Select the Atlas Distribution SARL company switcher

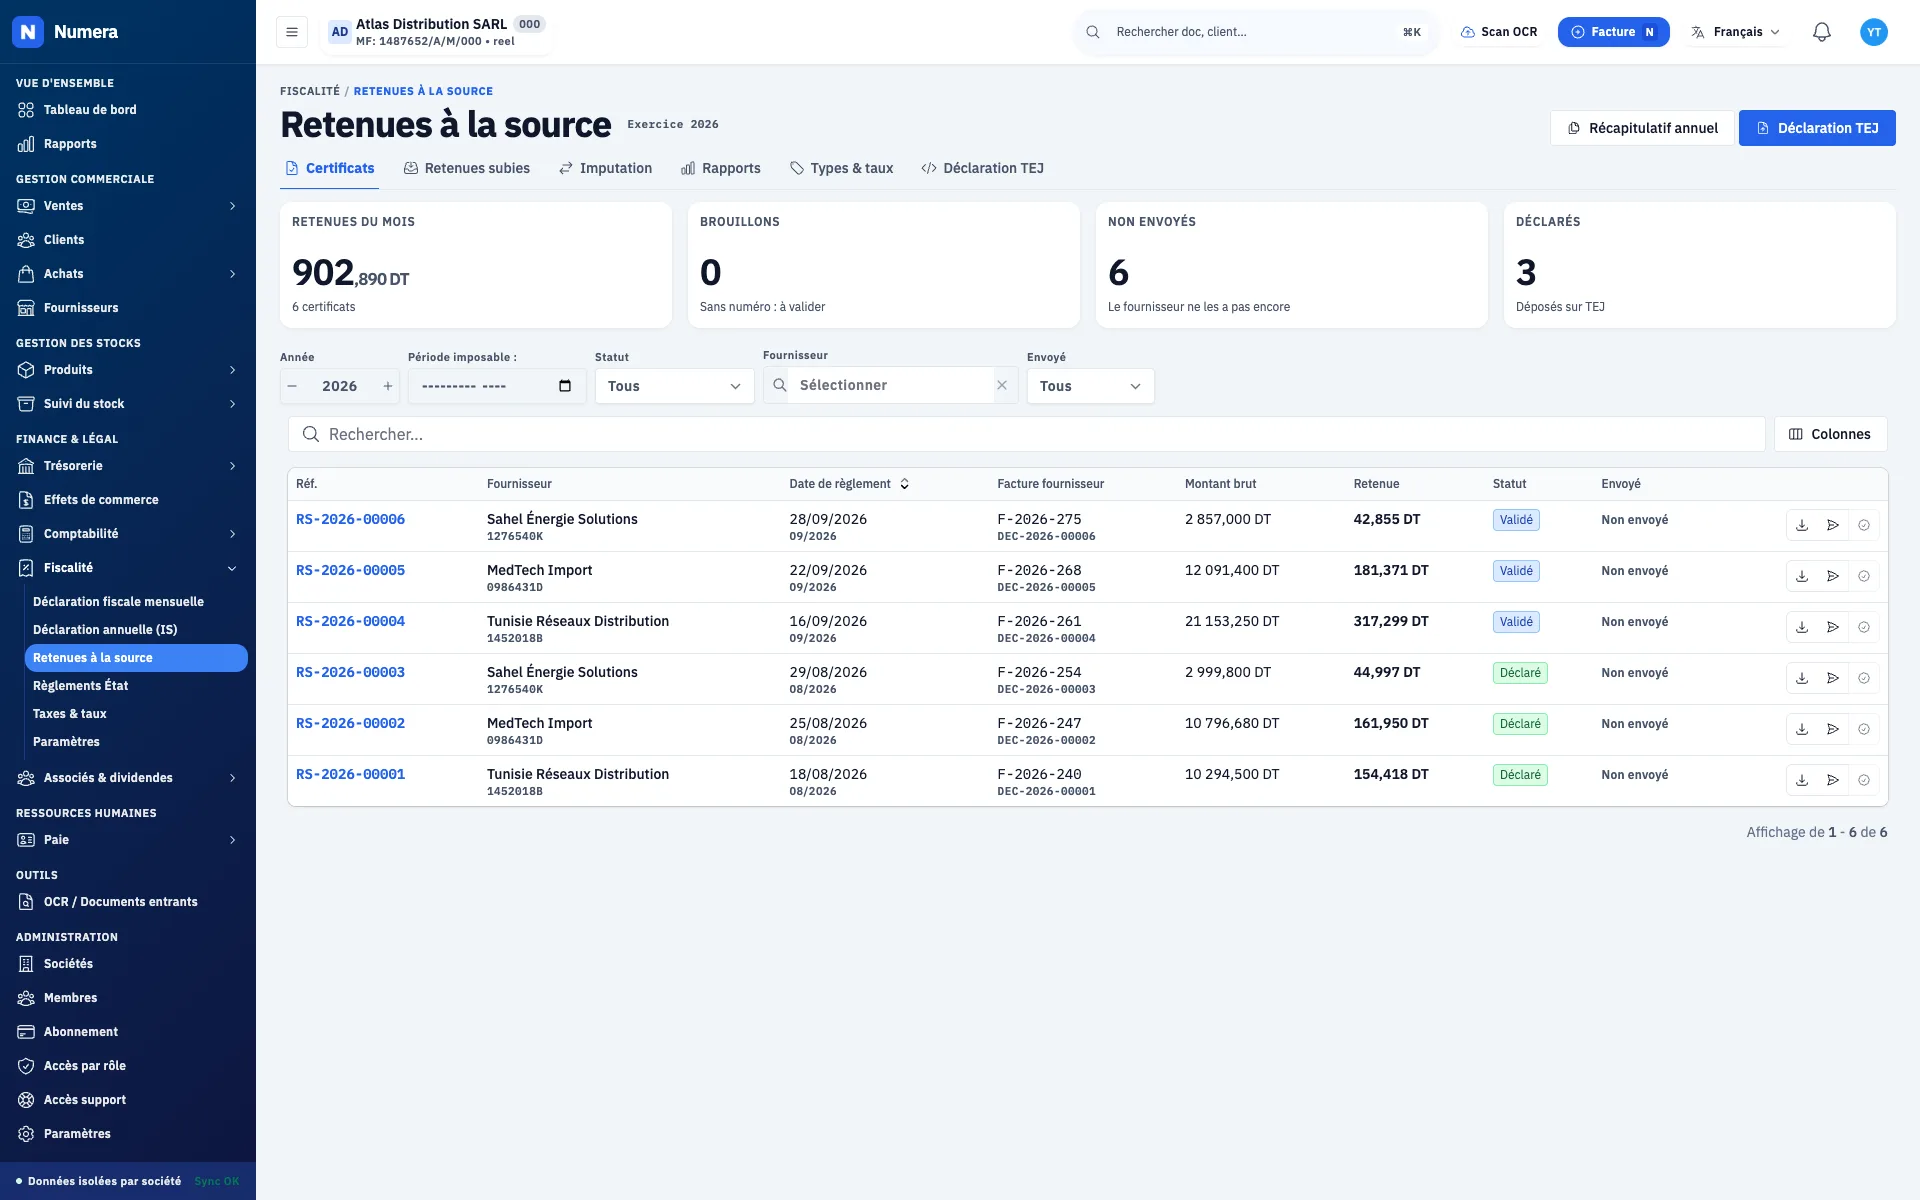(438, 32)
